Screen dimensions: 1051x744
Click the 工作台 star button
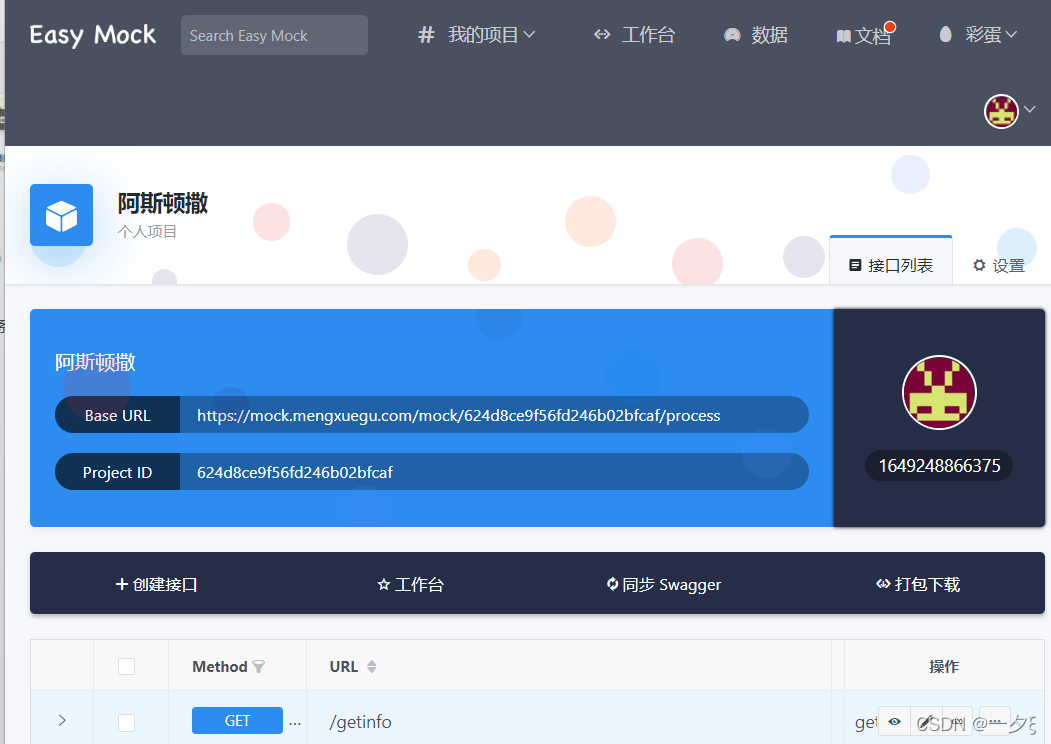point(410,584)
